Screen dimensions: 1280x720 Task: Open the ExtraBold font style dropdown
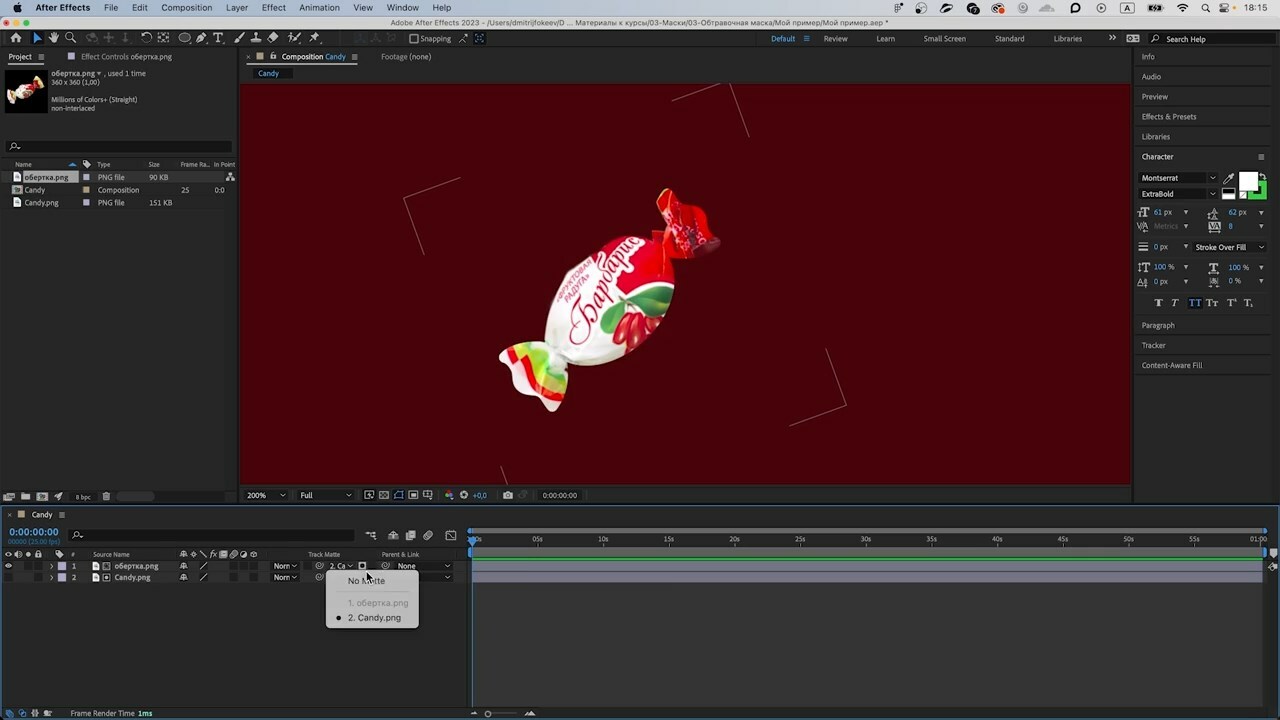pos(1178,194)
